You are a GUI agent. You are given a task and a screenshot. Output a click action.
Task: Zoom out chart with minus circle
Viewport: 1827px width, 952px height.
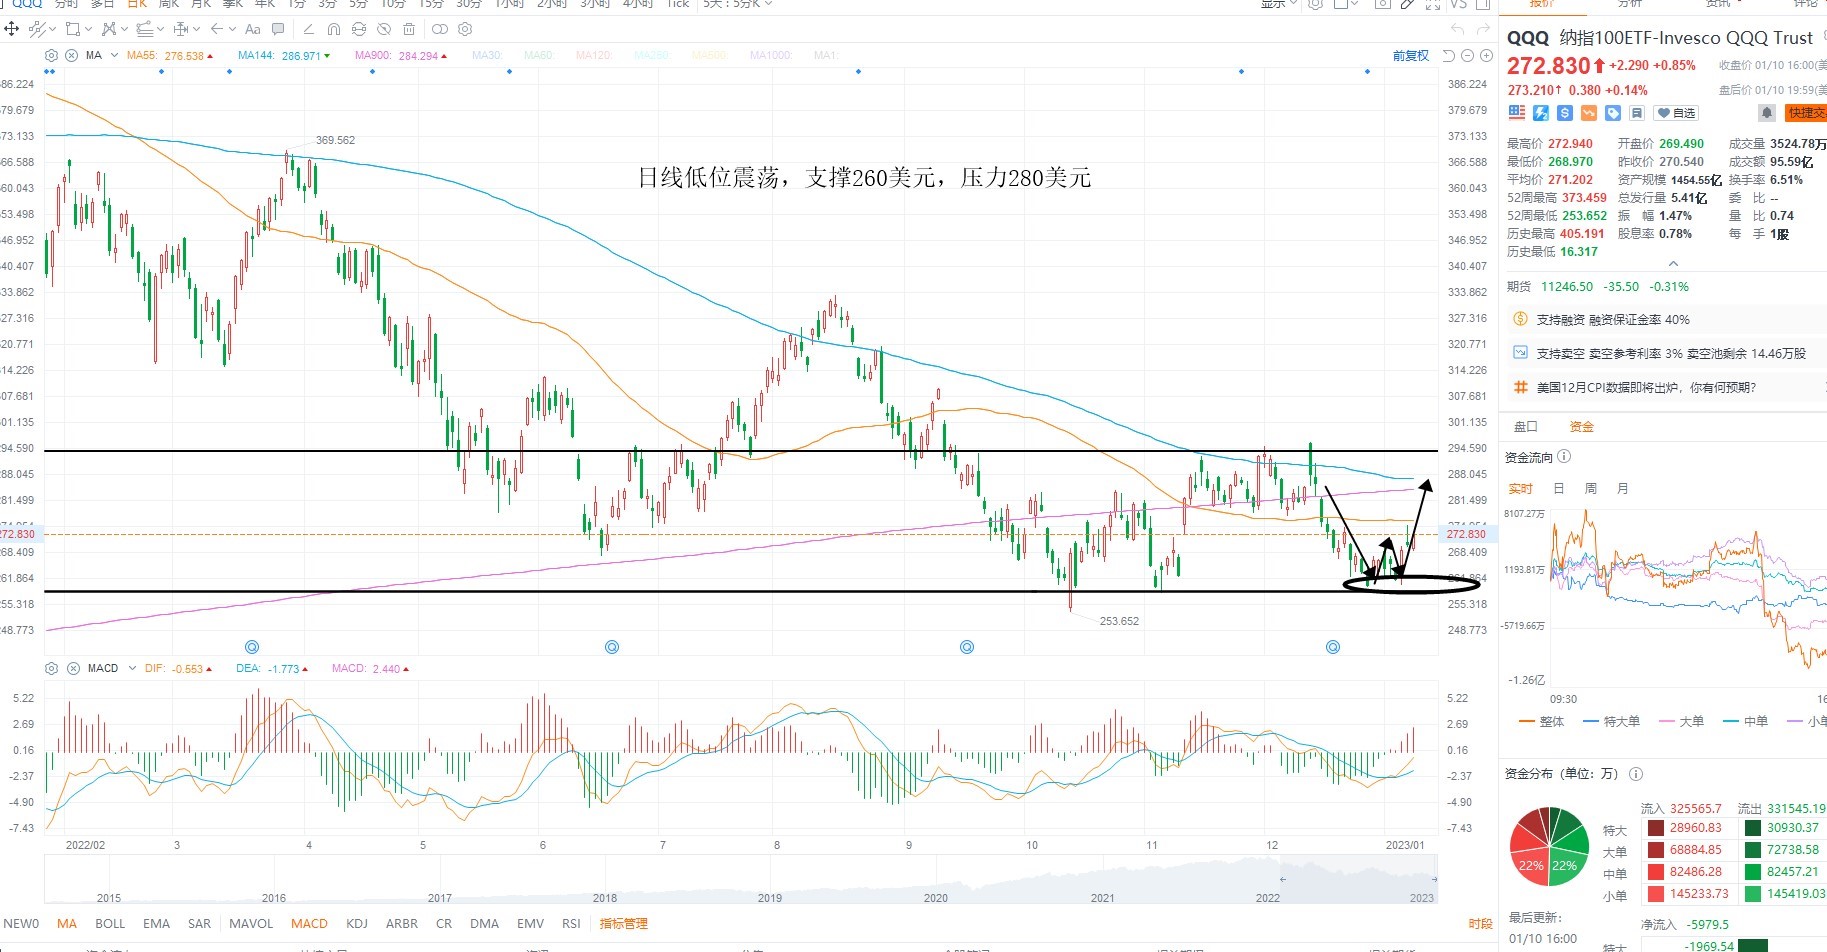coord(1467,56)
